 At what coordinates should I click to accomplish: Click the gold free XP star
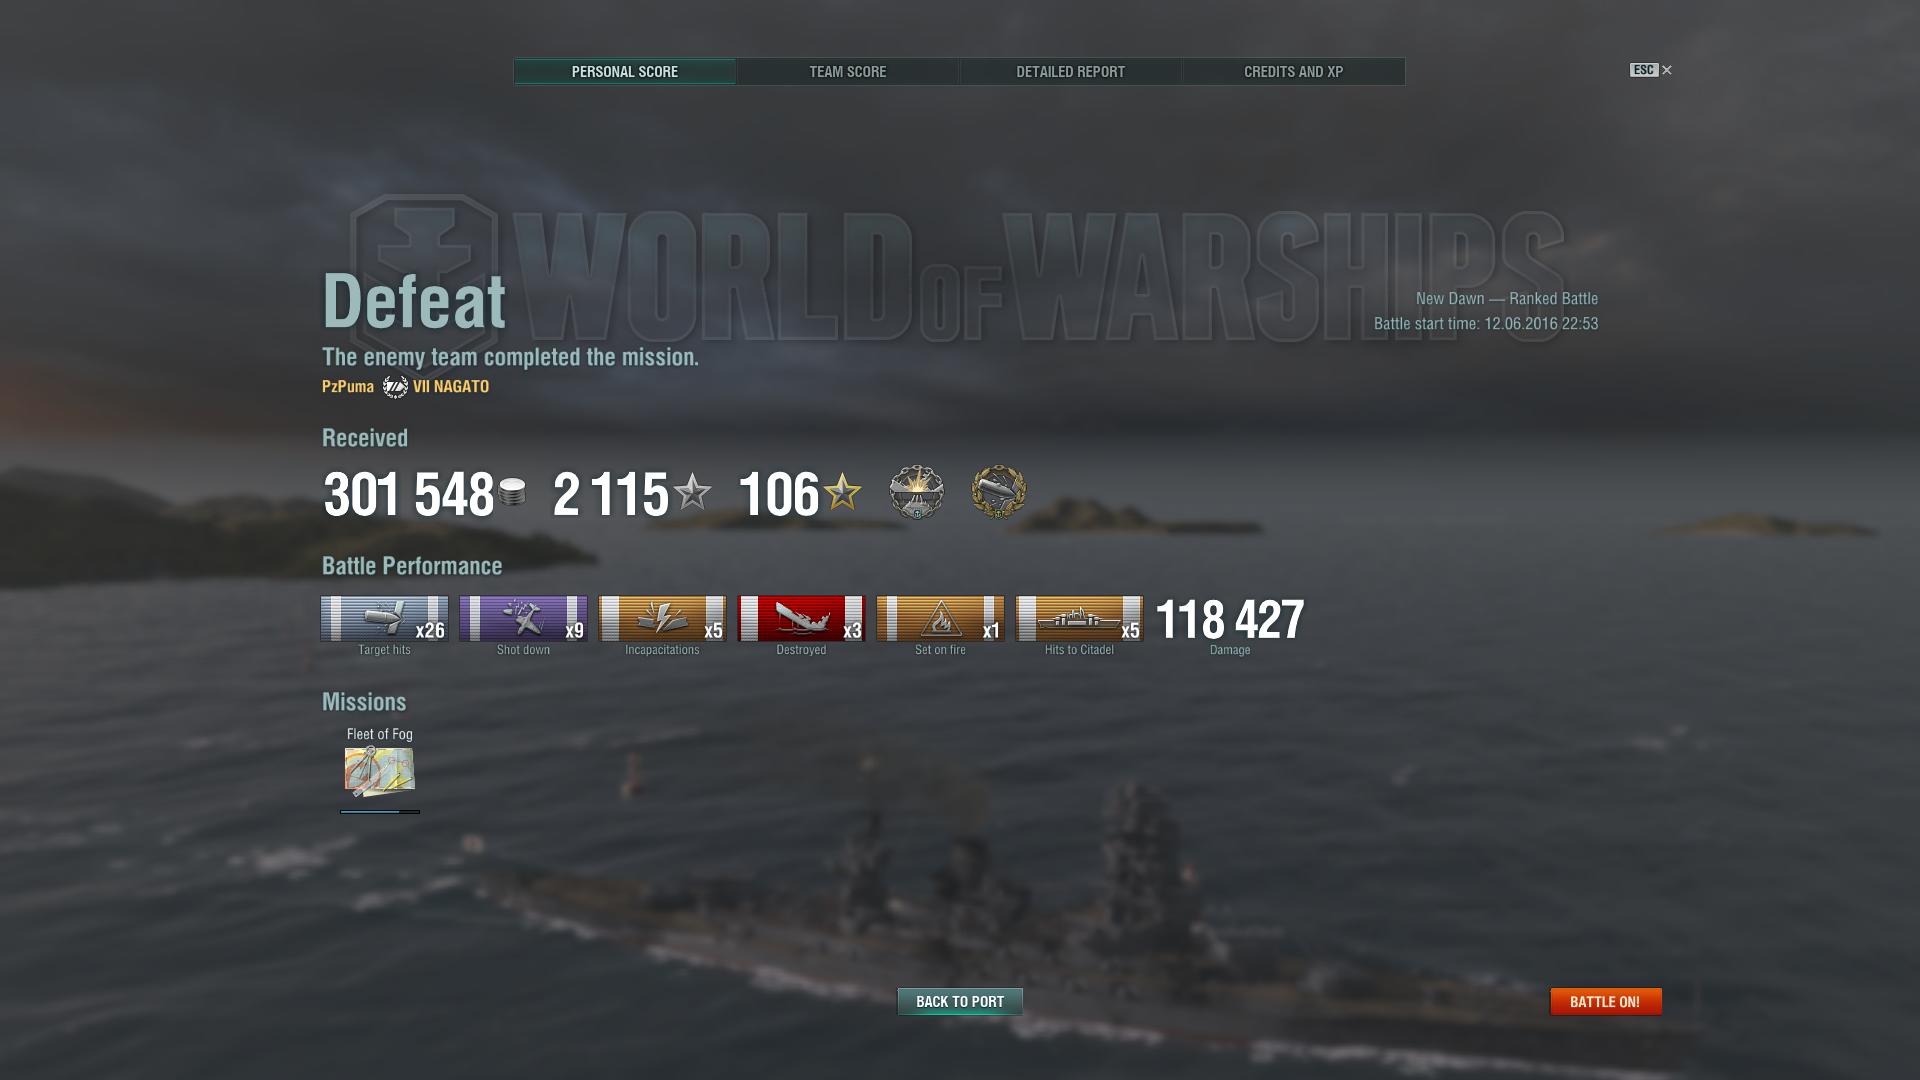(x=842, y=492)
